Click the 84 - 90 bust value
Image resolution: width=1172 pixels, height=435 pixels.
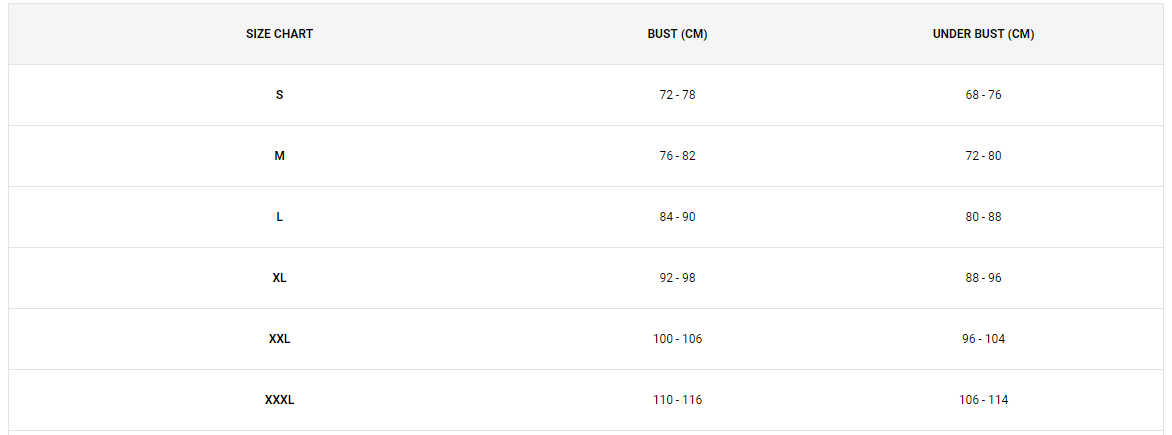click(x=677, y=217)
